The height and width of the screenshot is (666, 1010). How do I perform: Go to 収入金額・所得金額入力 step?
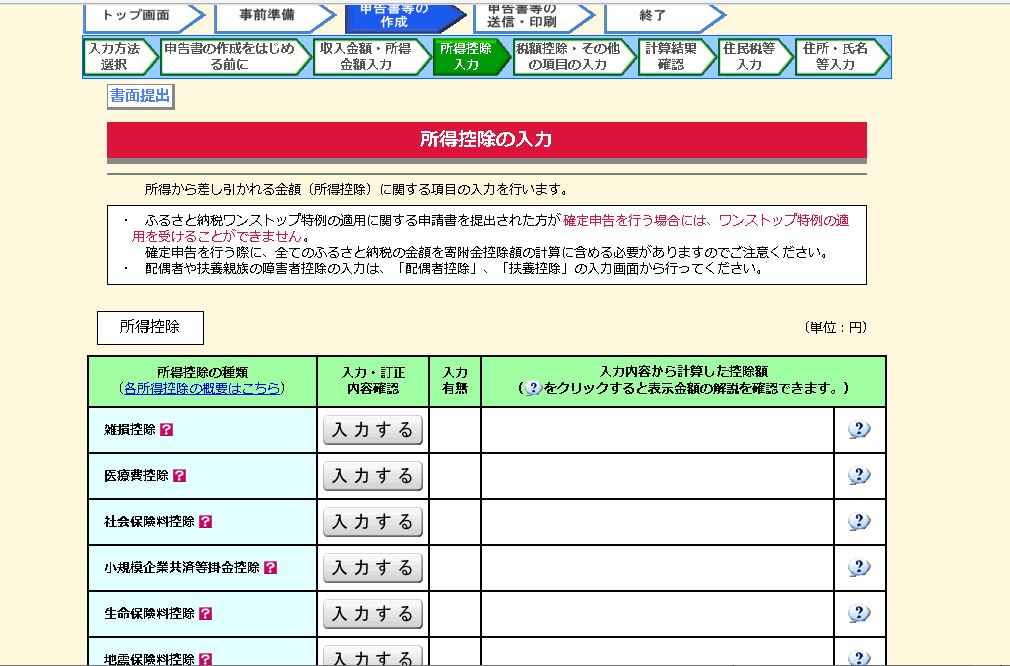pyautogui.click(x=366, y=56)
